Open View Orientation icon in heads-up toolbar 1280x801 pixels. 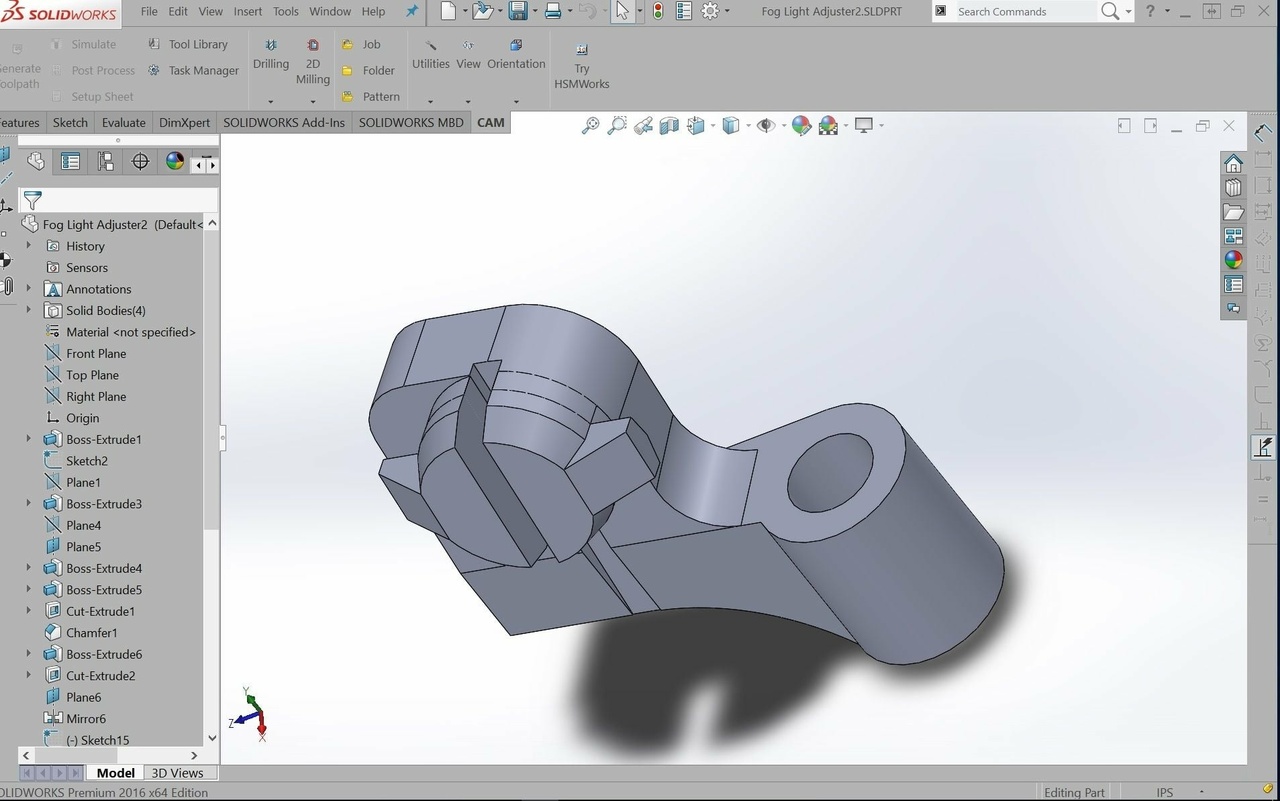tap(696, 125)
